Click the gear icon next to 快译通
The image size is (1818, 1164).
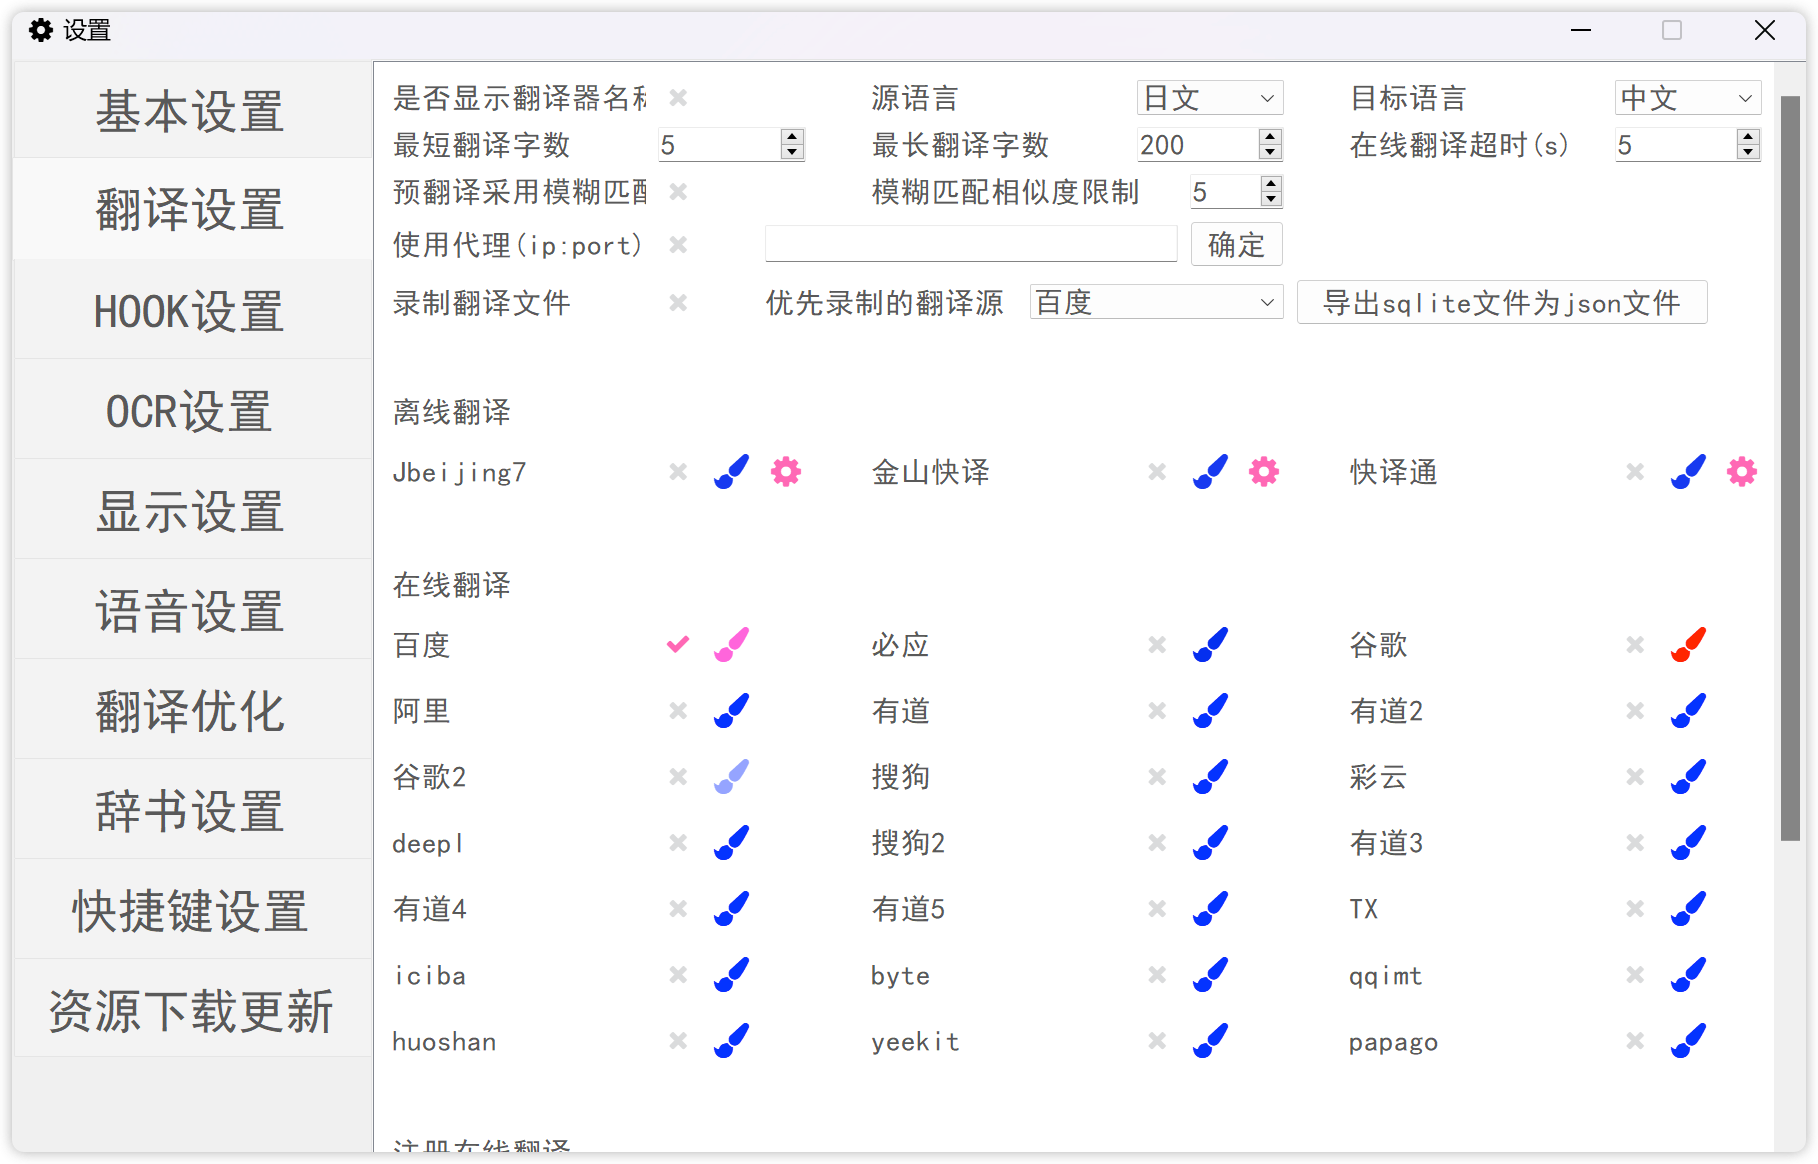(x=1741, y=471)
